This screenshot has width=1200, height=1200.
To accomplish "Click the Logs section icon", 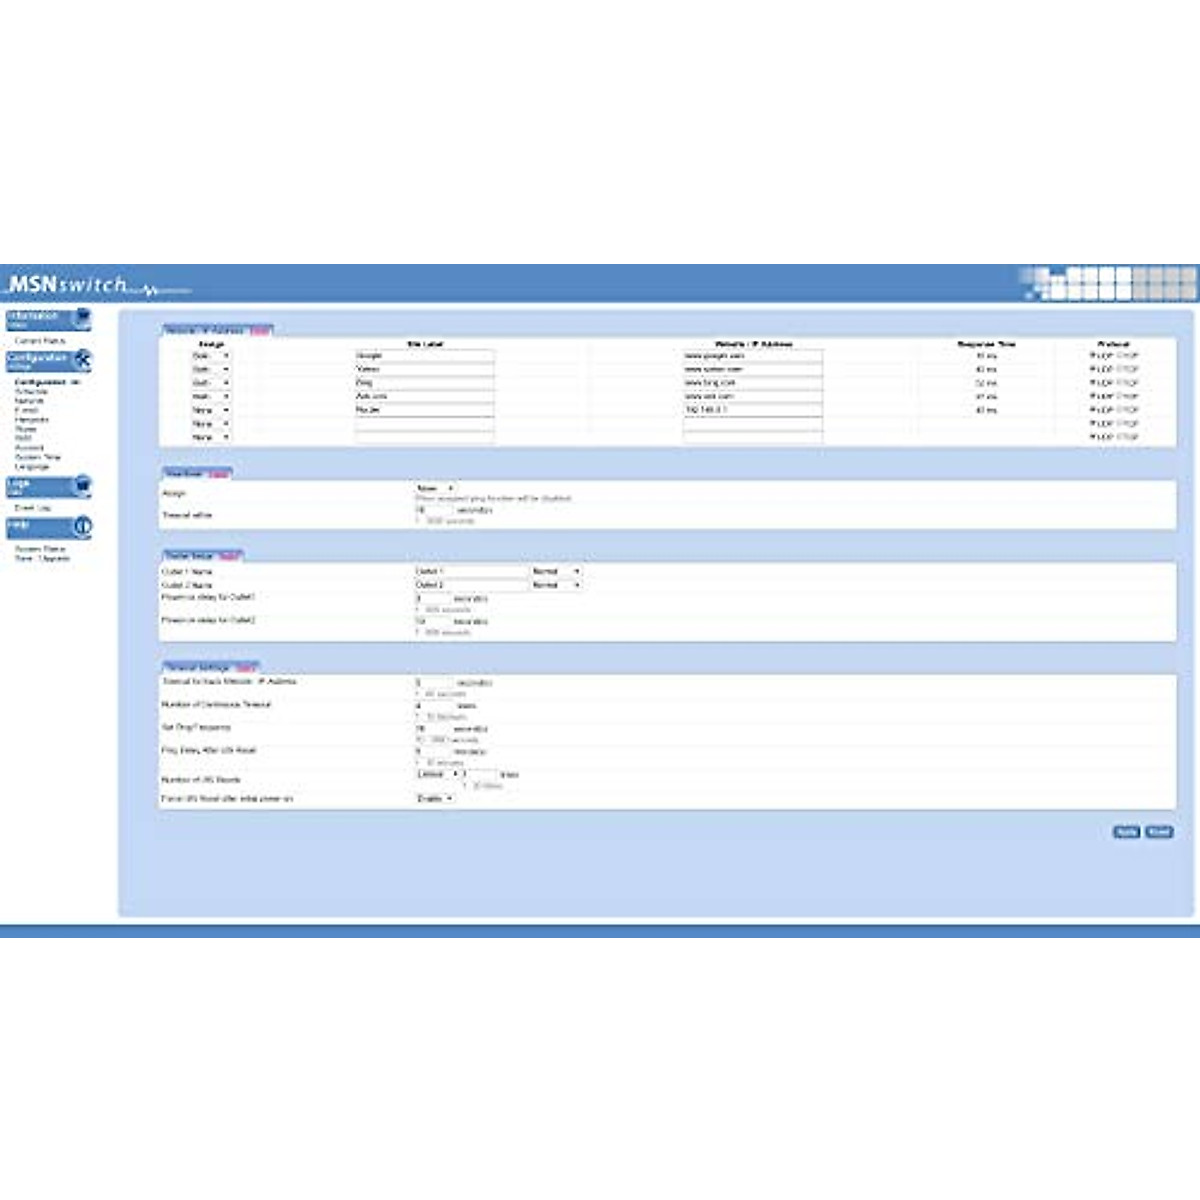I will pyautogui.click(x=82, y=486).
